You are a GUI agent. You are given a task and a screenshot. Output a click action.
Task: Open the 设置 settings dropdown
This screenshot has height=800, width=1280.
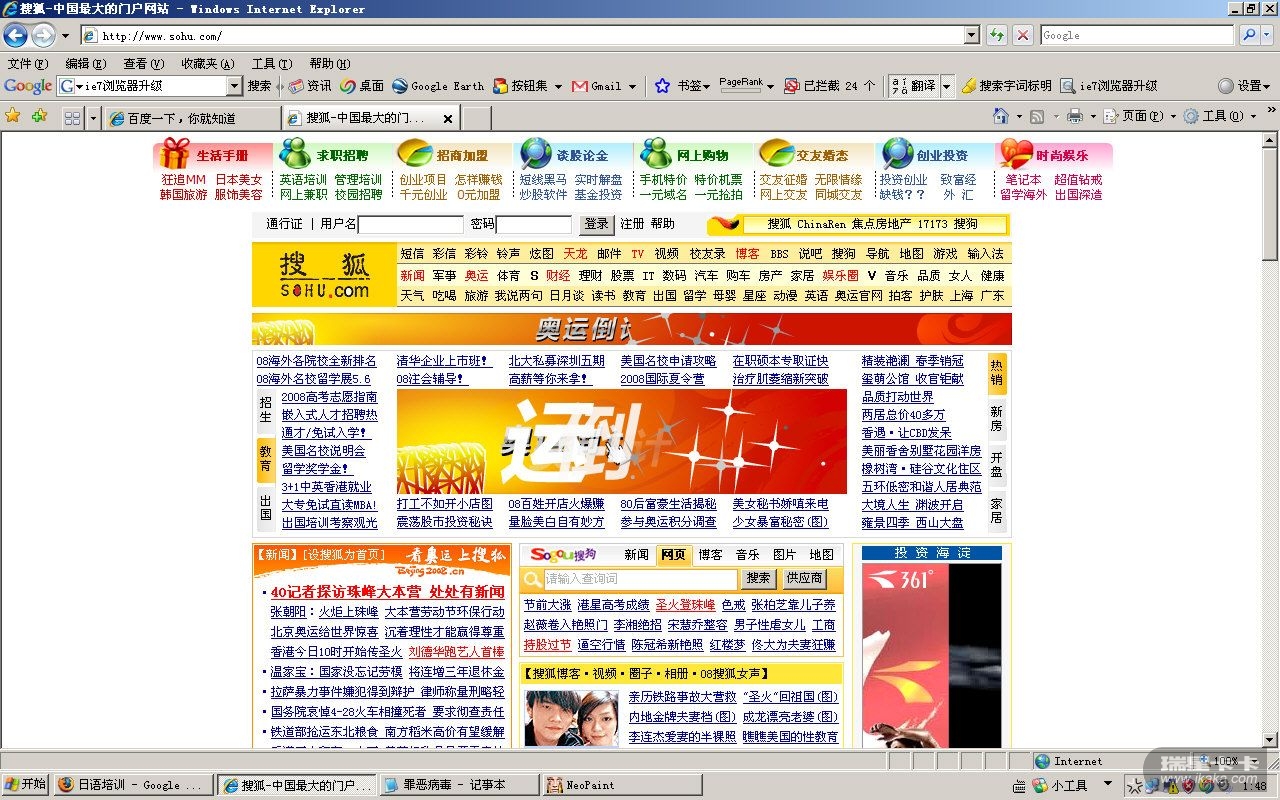(x=1244, y=86)
